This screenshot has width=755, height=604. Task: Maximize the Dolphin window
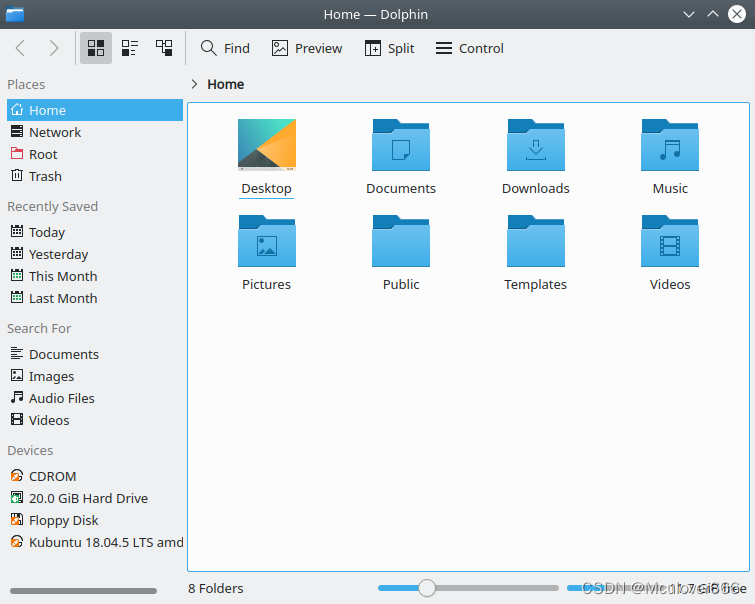point(713,14)
